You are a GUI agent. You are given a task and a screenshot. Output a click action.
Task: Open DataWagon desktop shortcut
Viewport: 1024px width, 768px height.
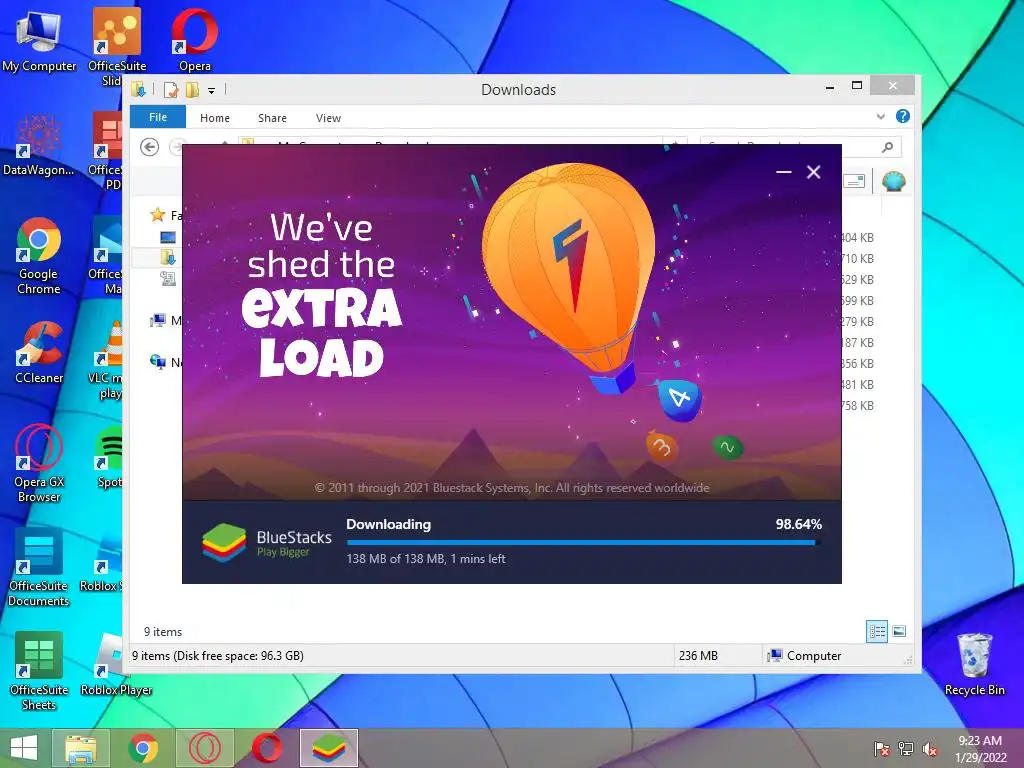click(38, 144)
